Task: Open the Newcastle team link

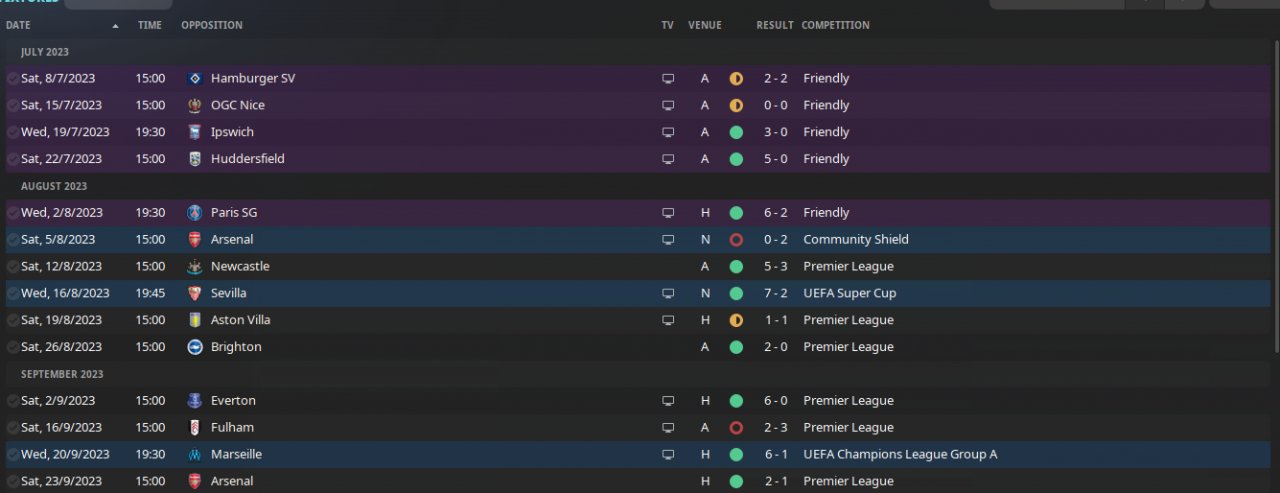Action: (238, 267)
